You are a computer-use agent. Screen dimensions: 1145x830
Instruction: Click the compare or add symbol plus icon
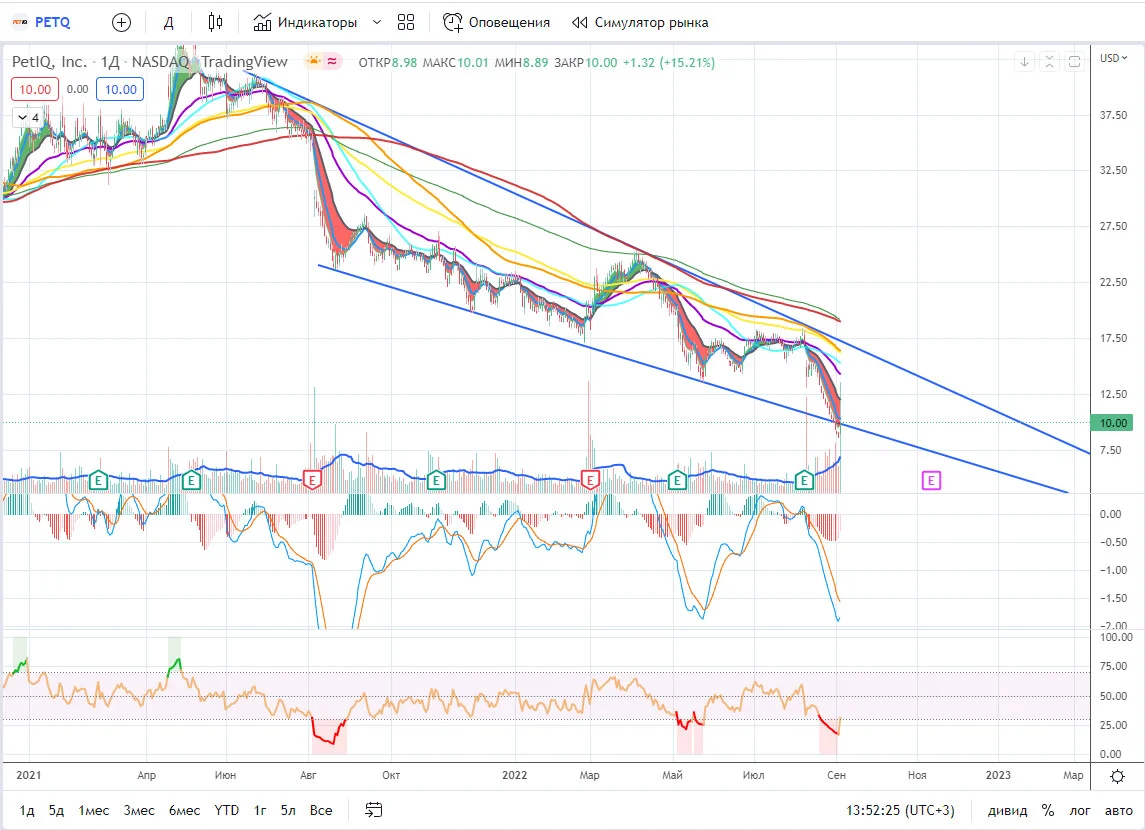tap(121, 23)
